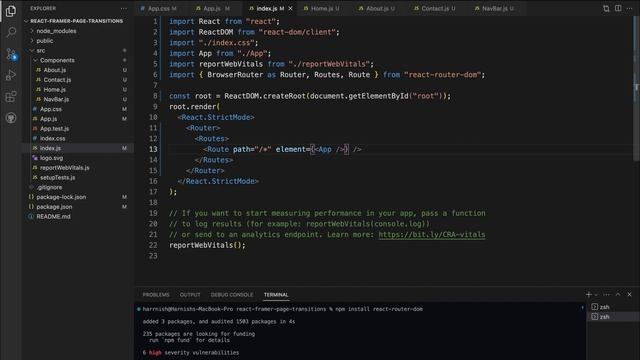This screenshot has width=640, height=360.
Task: Open the GitHub view in activity bar
Action: click(11, 118)
